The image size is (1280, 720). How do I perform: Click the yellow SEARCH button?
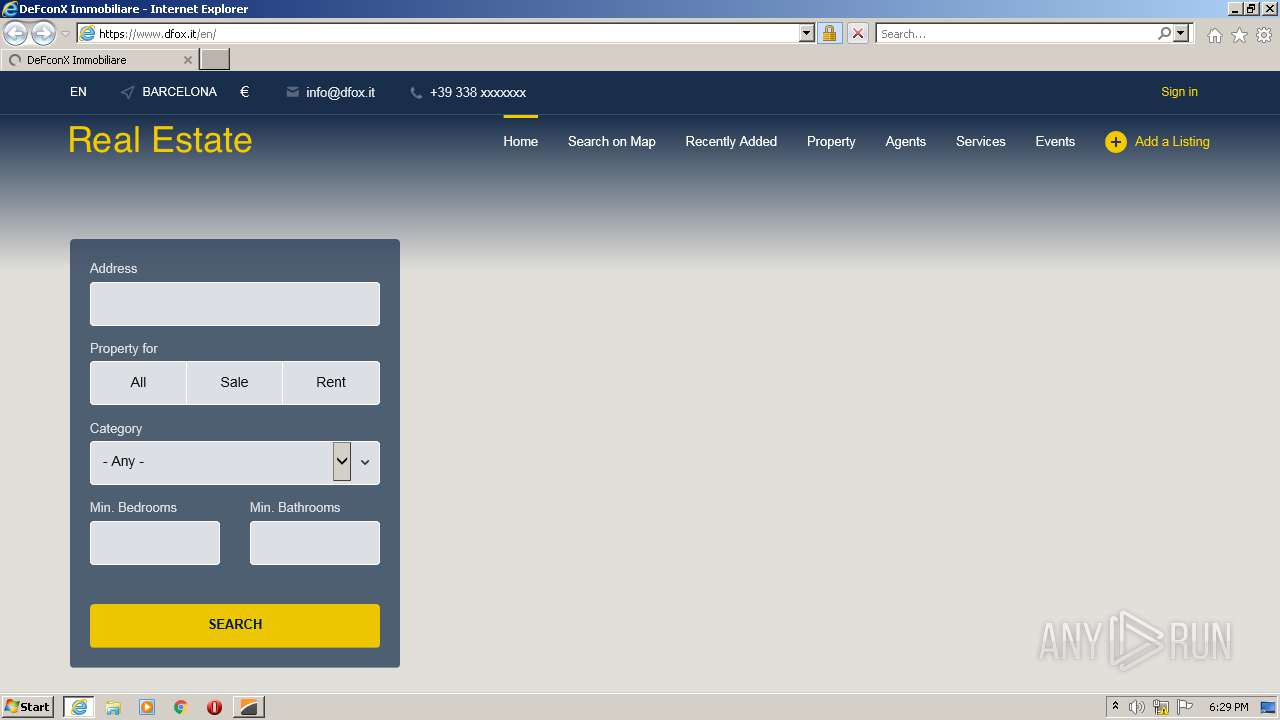(x=235, y=625)
